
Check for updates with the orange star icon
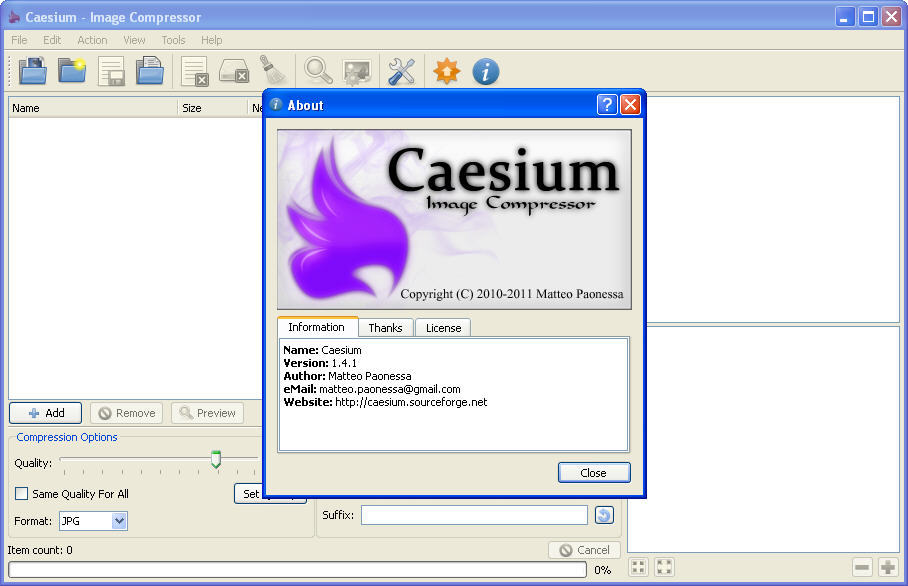pos(446,71)
